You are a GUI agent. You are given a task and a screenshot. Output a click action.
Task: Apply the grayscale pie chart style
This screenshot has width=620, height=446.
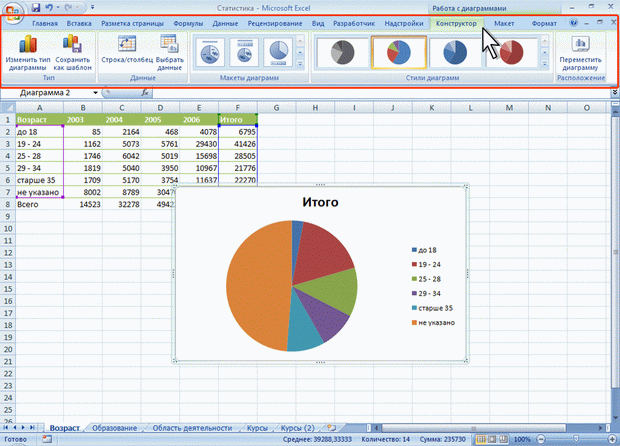pyautogui.click(x=342, y=52)
